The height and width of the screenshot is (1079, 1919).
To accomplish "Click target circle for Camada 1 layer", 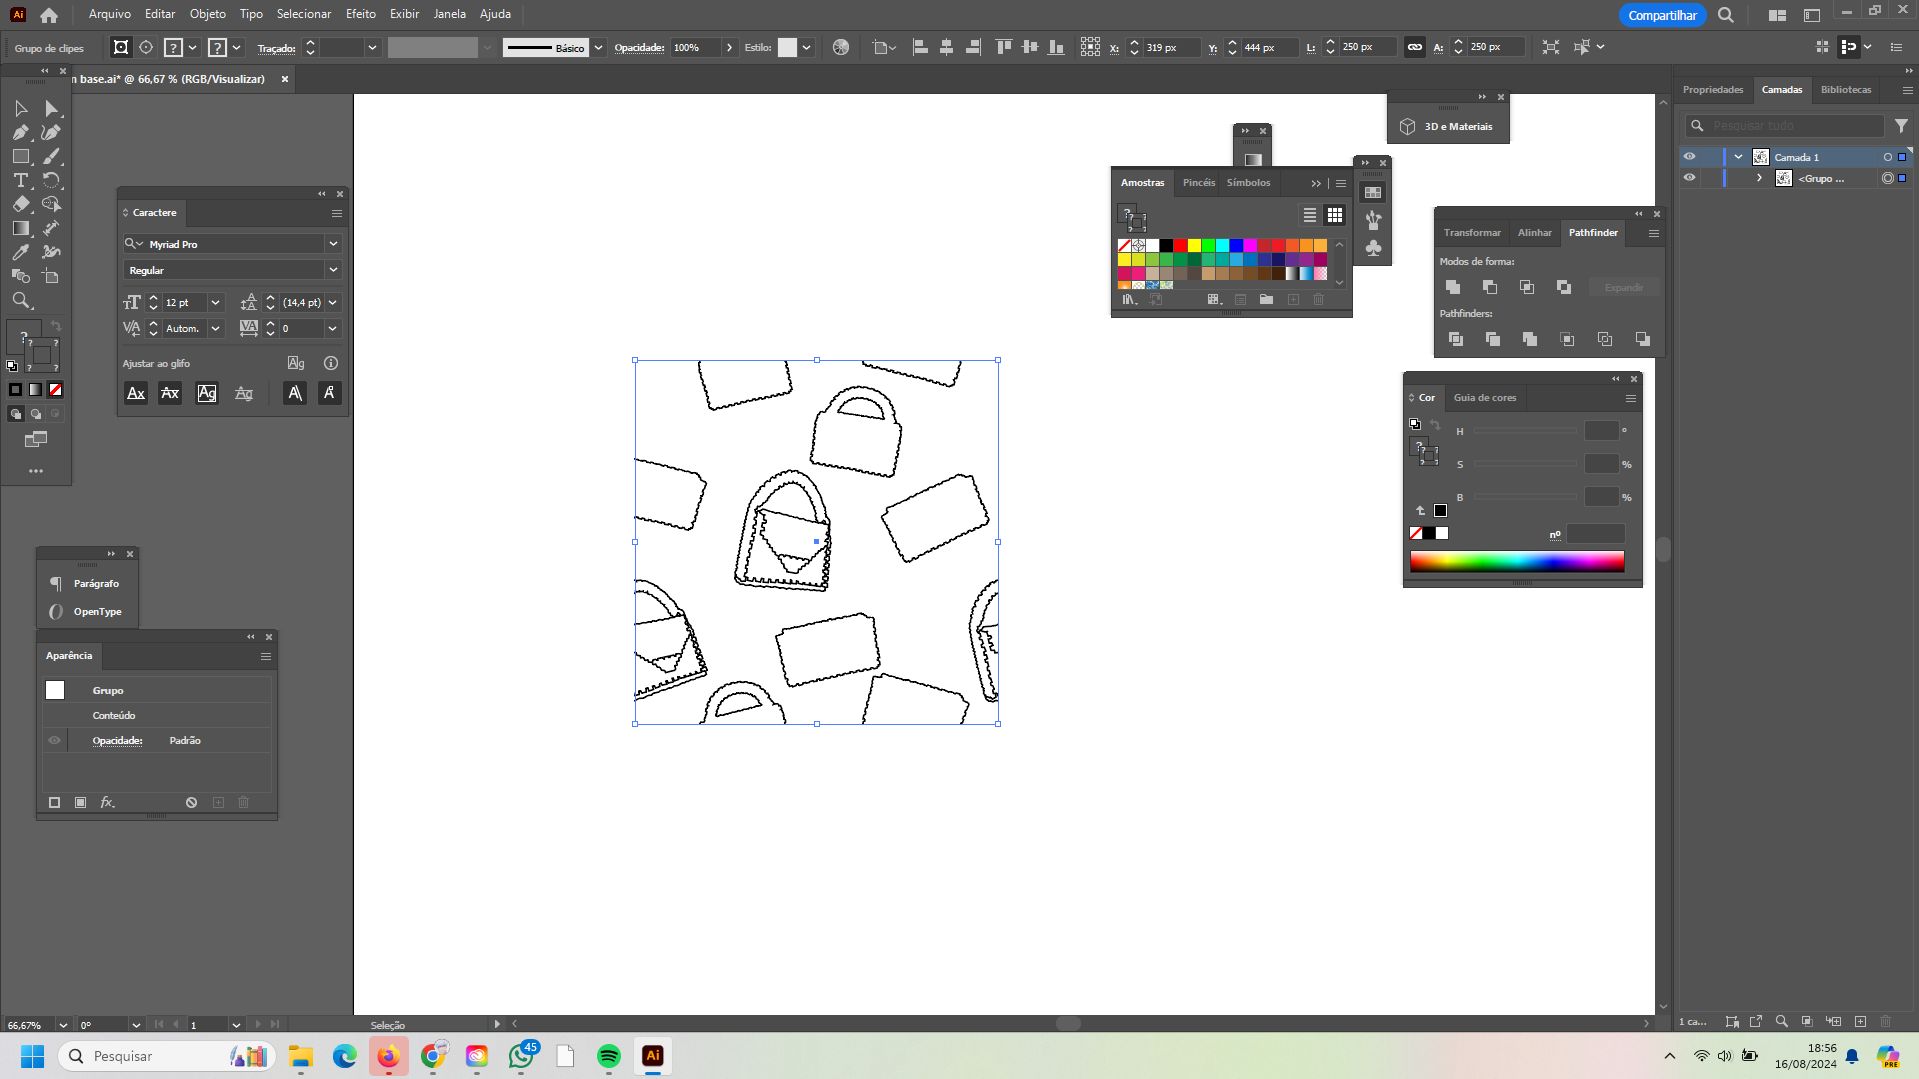I will pos(1888,157).
